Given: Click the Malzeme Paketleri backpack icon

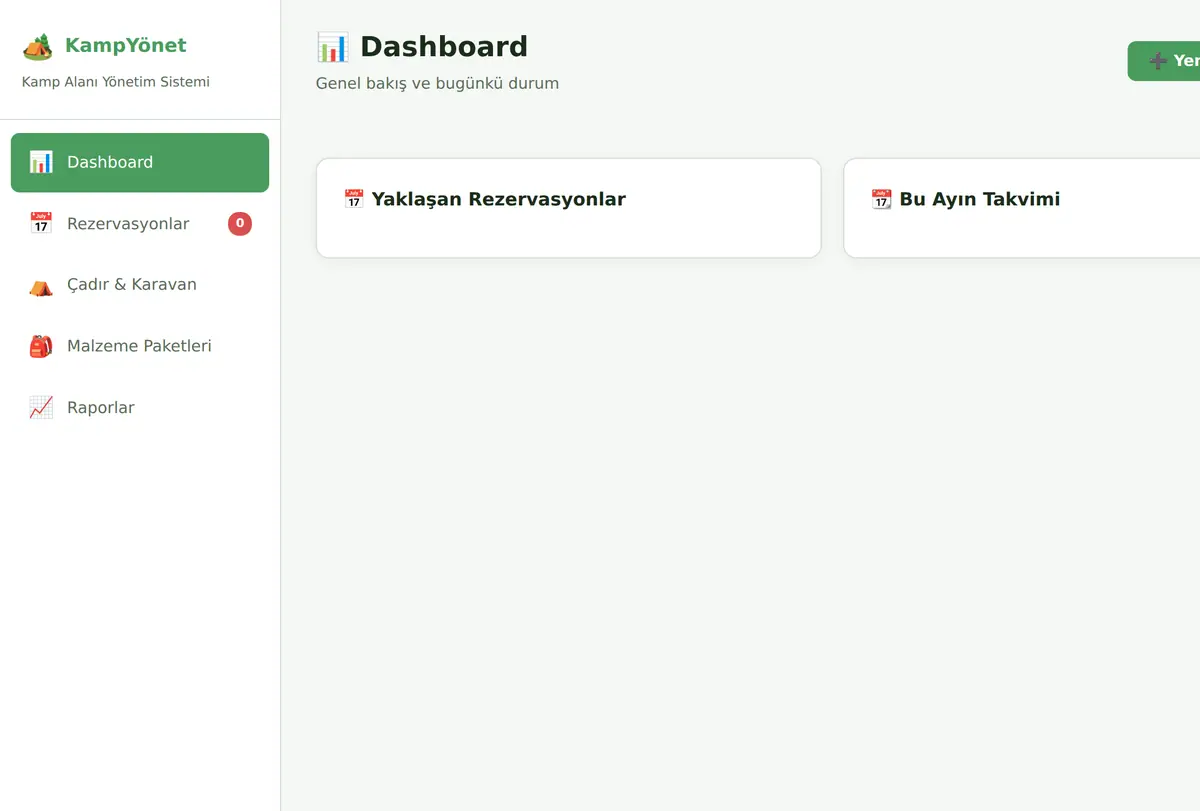Looking at the screenshot, I should click(41, 346).
